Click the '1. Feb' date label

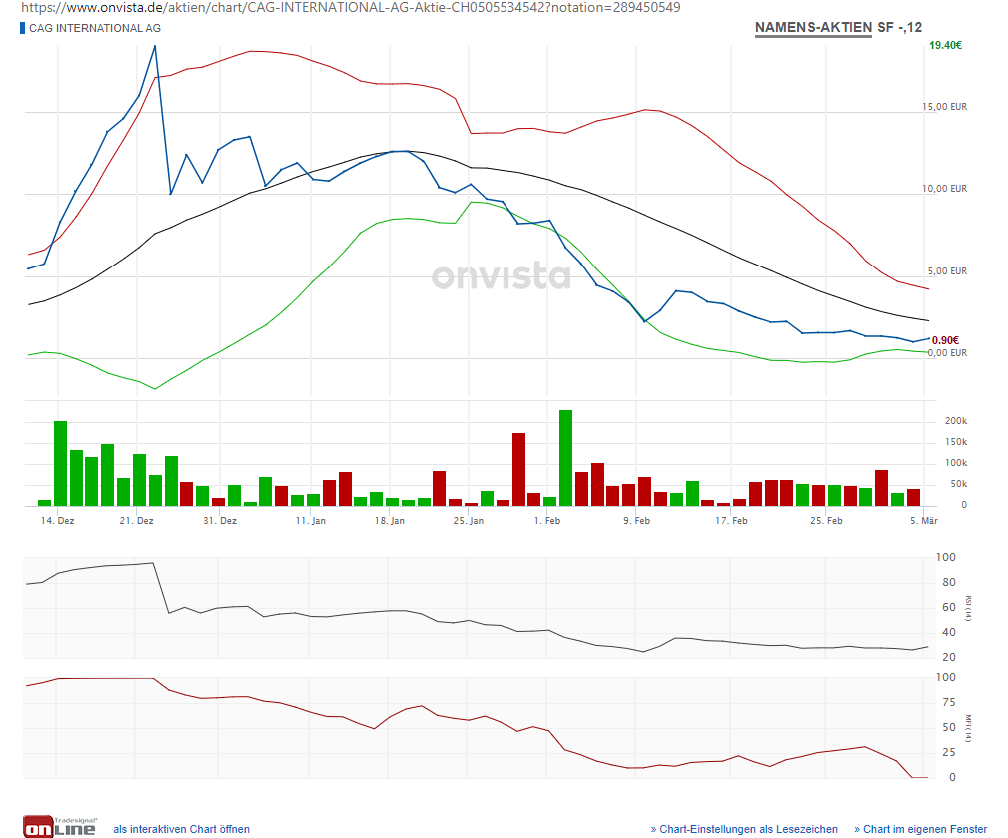tap(547, 521)
